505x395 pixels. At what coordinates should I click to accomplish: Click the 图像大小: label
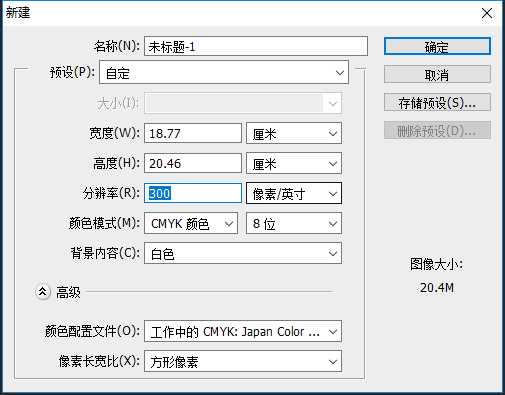pyautogui.click(x=436, y=264)
